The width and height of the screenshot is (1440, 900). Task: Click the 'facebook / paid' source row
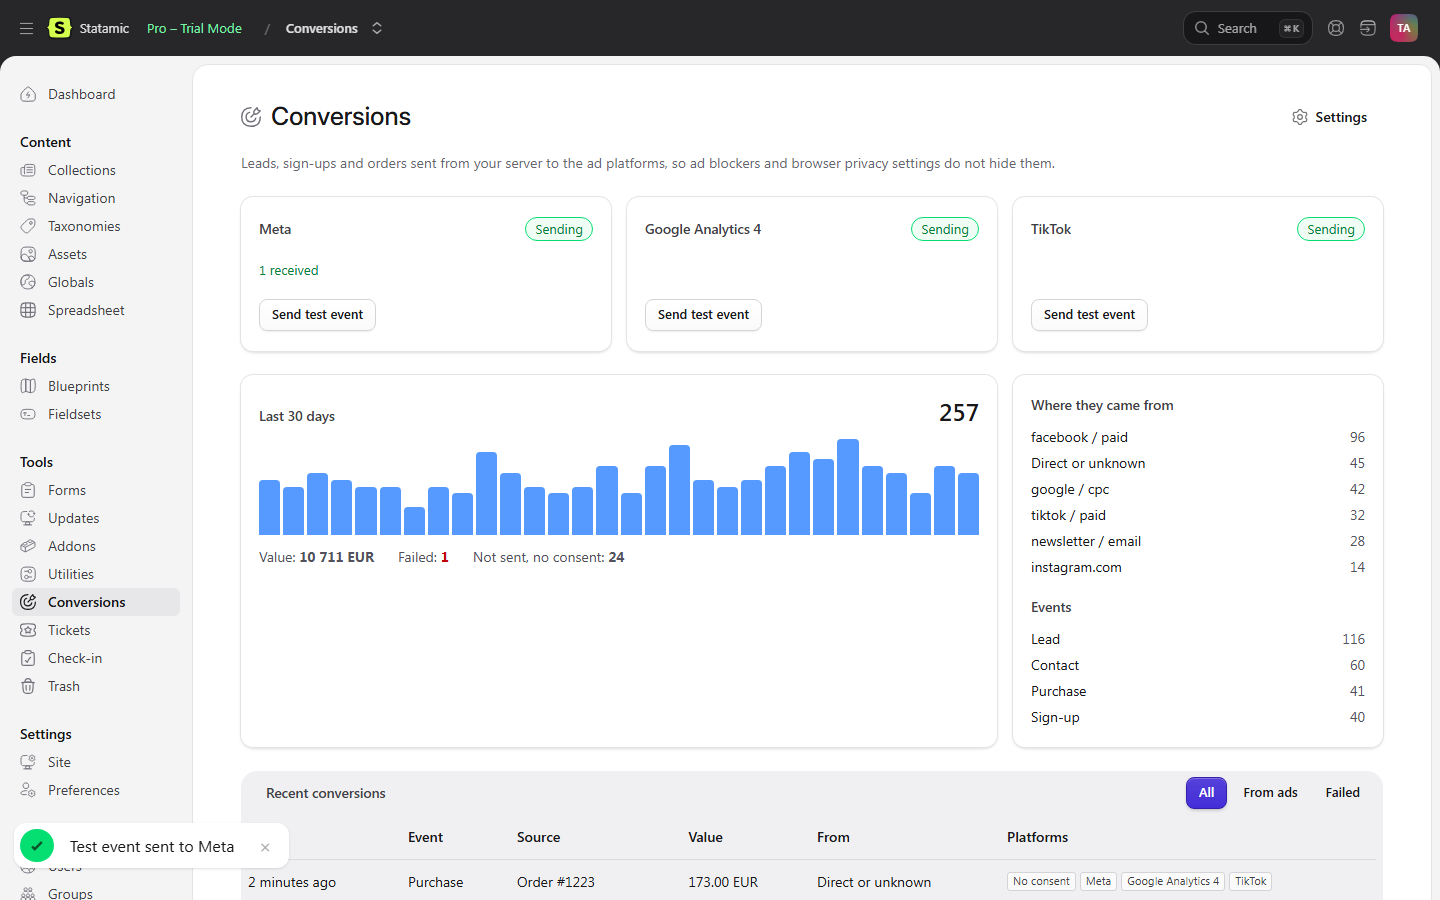(1198, 437)
